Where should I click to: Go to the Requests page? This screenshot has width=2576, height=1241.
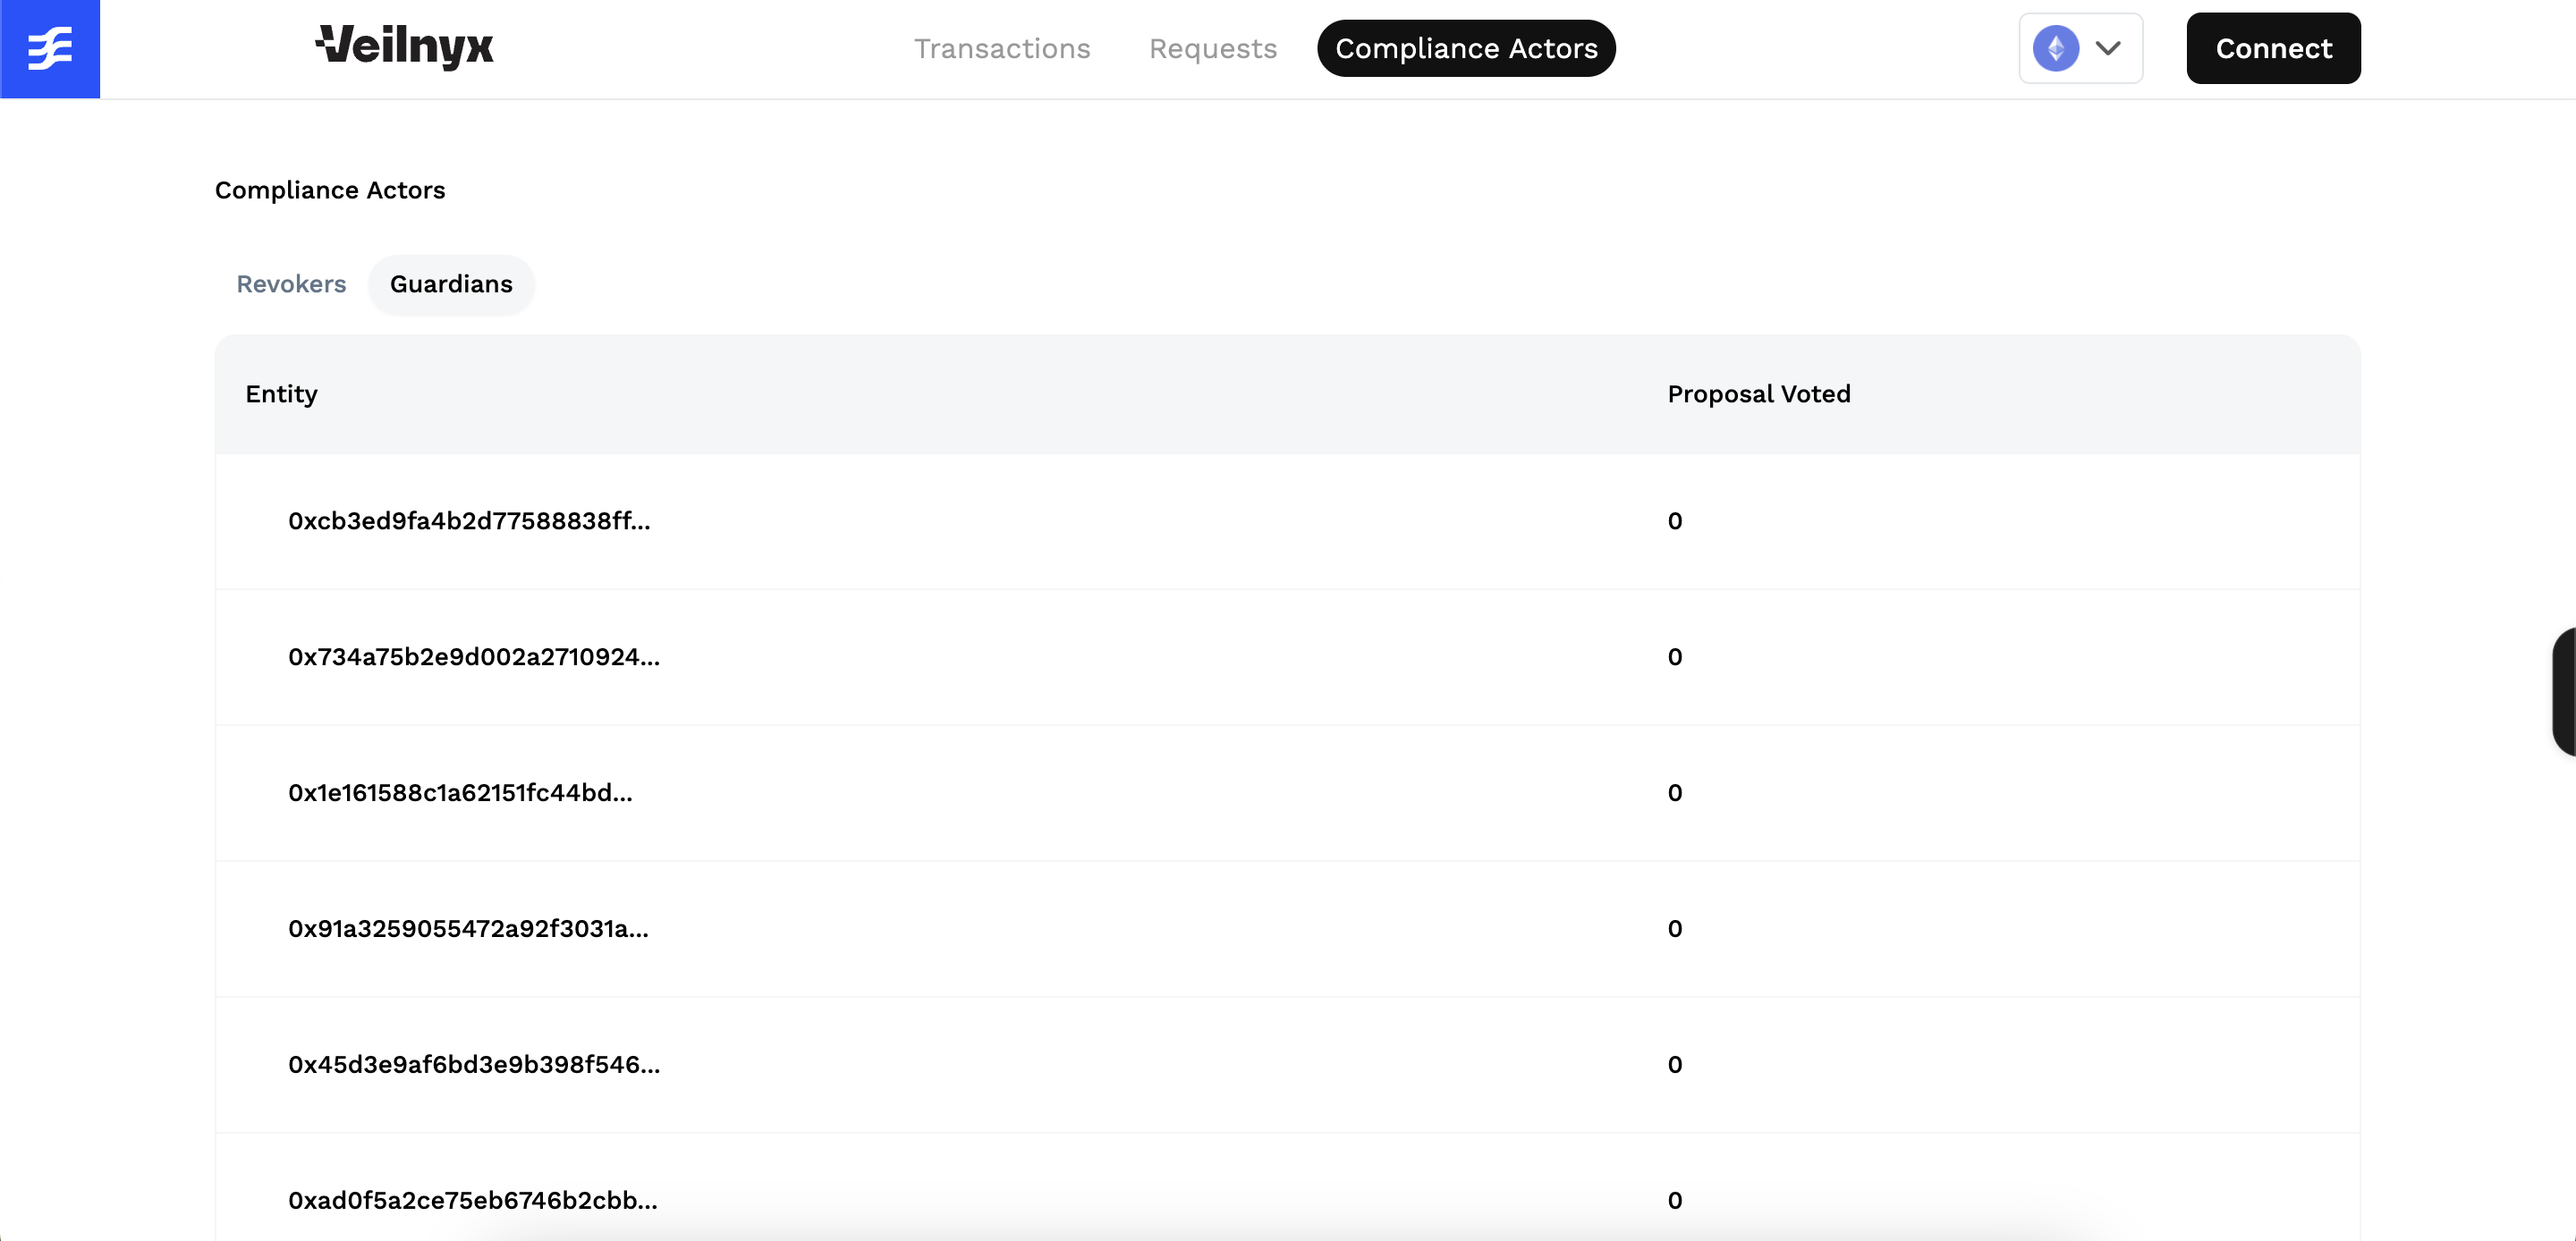coord(1212,48)
